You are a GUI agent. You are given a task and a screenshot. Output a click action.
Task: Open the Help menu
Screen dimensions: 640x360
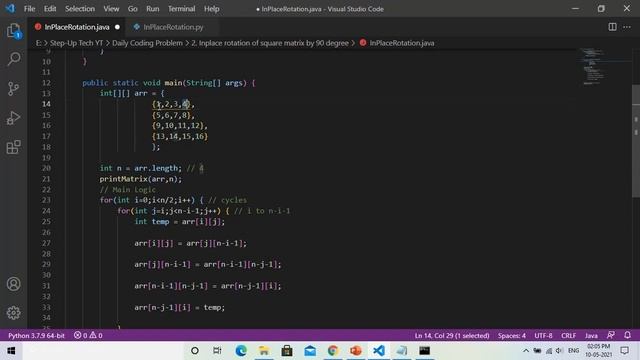211,9
